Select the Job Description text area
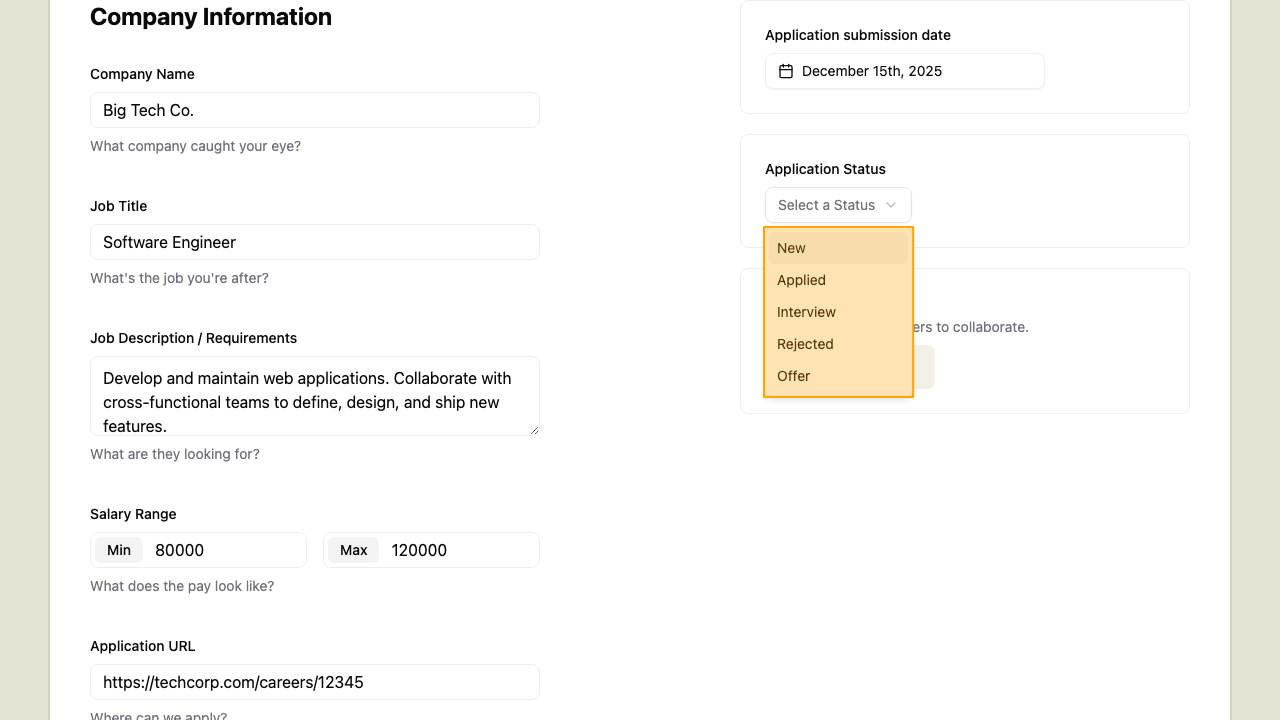1280x720 pixels. click(315, 396)
